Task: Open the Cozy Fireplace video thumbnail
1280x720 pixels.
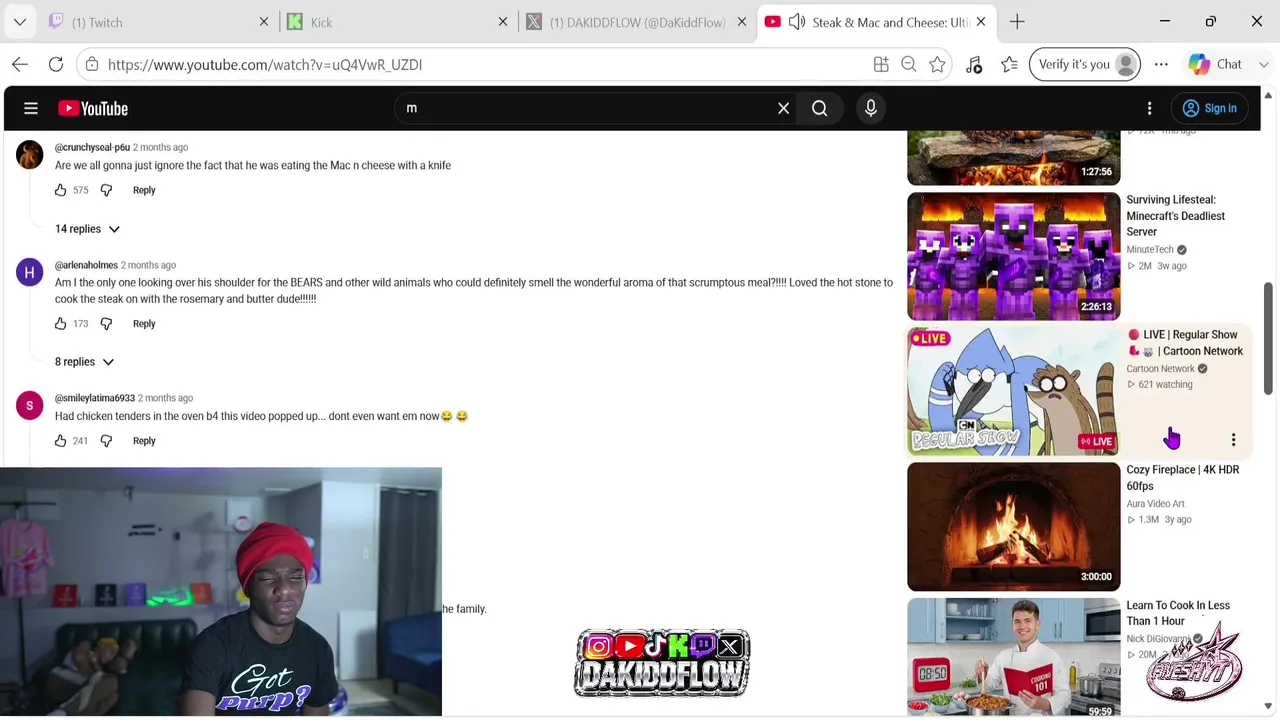Action: coord(1014,527)
